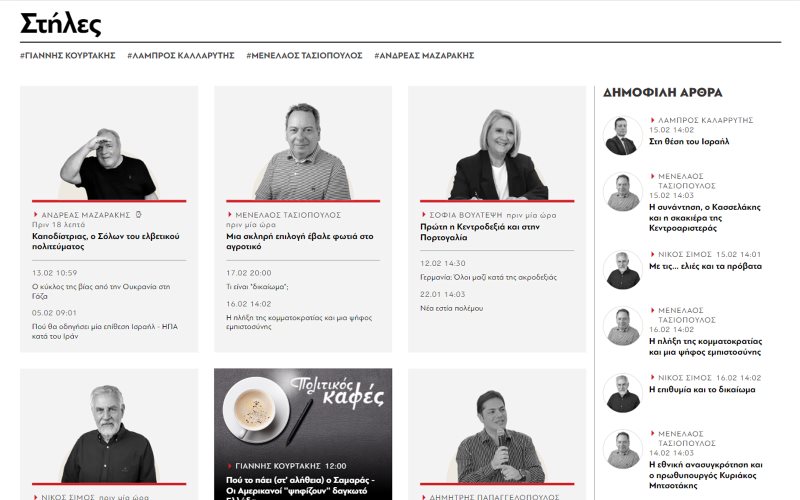Read 'Πρώτη η Κεντροδεξιά και στην Πορτογαλία'
The width and height of the screenshot is (800, 500).
(x=480, y=232)
